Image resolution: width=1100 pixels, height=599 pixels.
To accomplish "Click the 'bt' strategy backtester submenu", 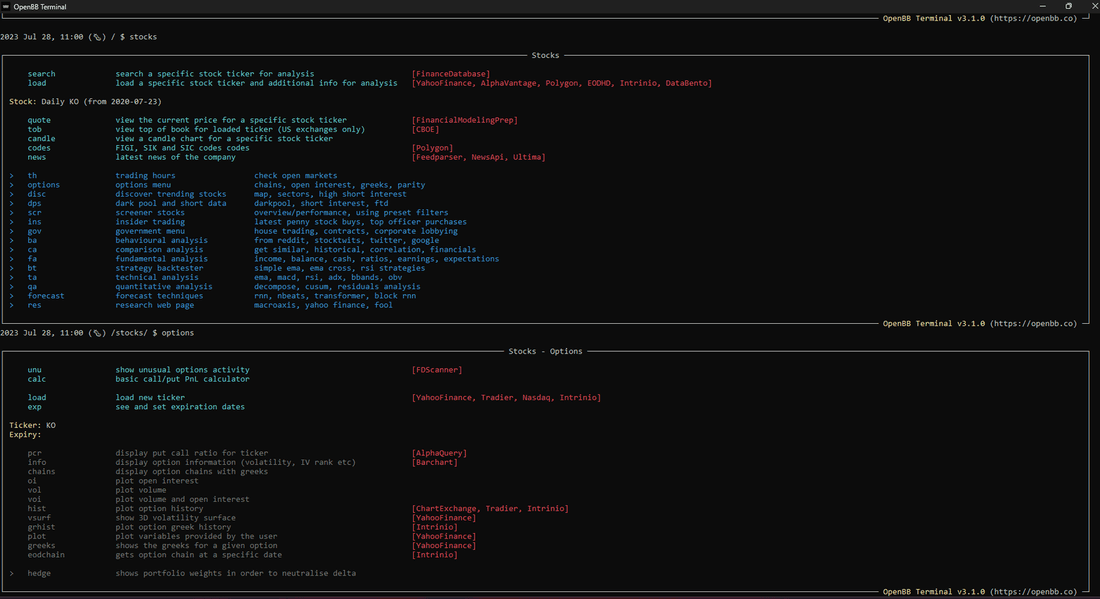I will tap(32, 268).
